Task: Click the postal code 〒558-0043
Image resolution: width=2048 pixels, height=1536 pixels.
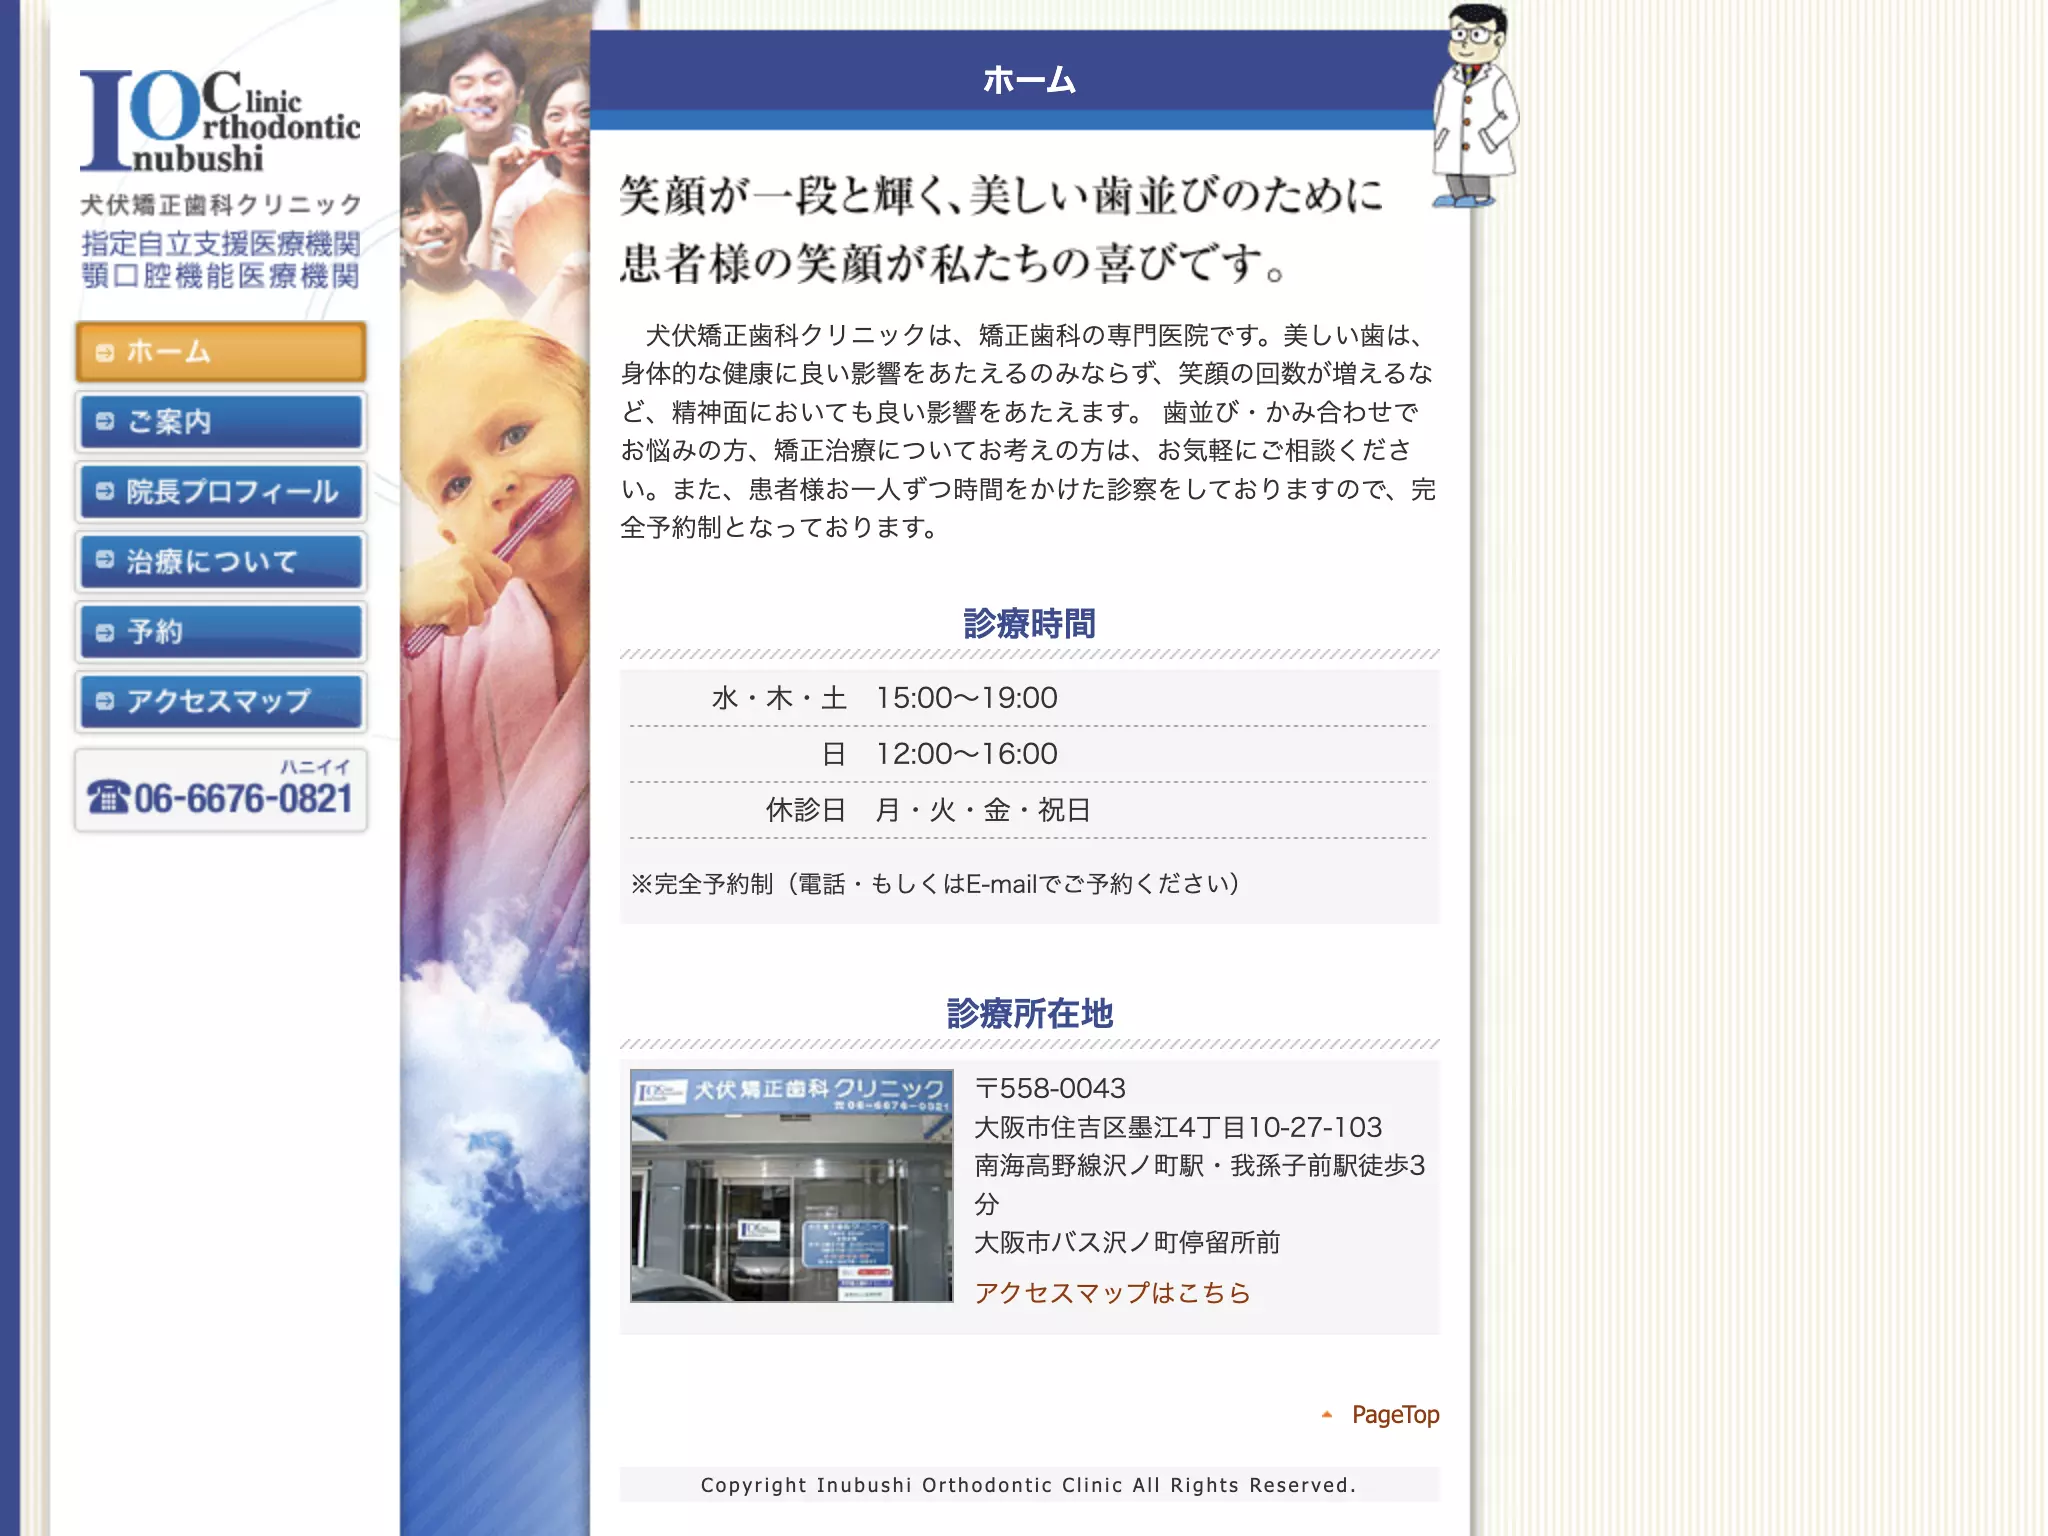Action: [1050, 1088]
